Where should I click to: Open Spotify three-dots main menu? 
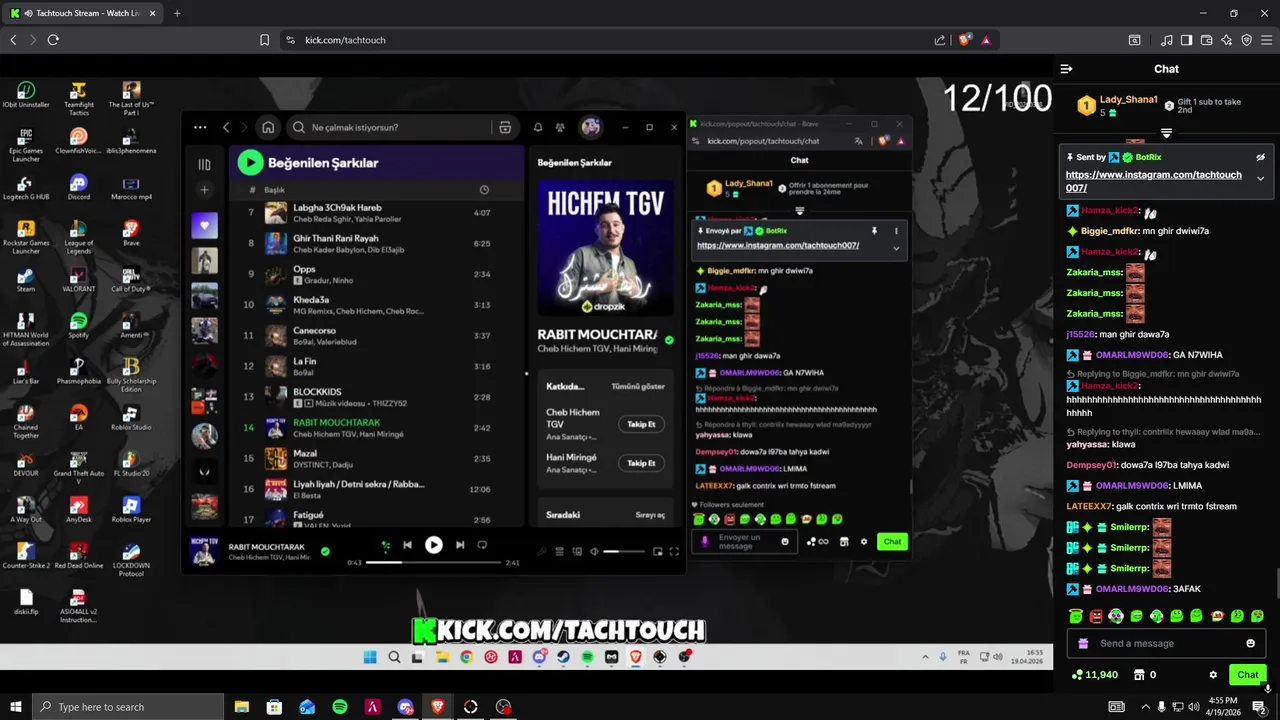[x=200, y=127]
